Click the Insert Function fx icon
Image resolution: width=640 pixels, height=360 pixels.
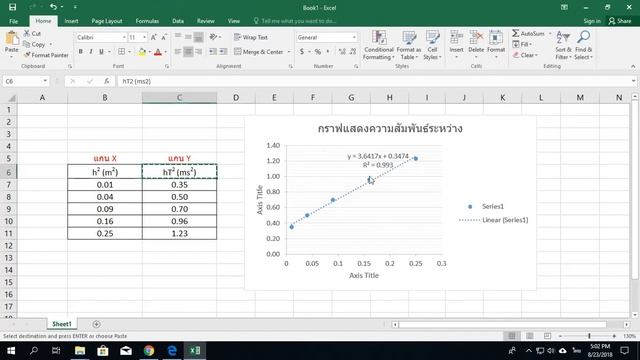107,81
